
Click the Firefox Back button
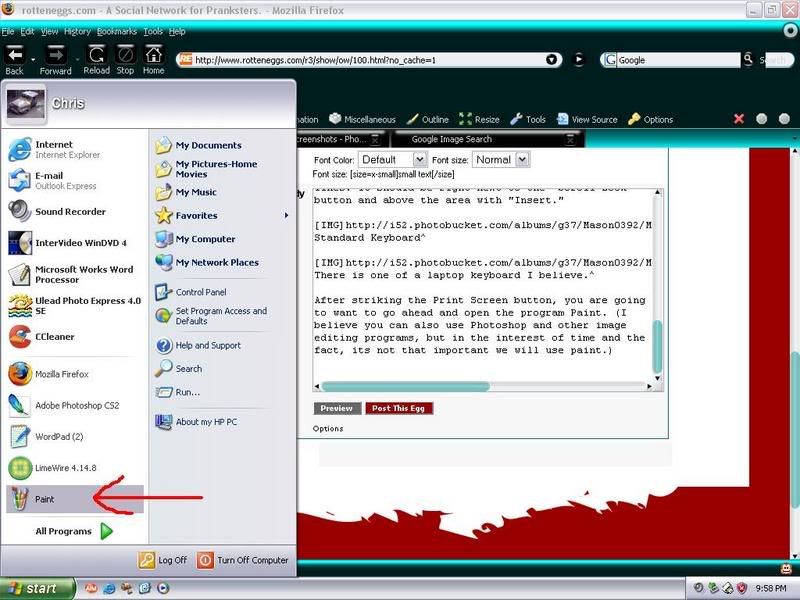tap(14, 60)
